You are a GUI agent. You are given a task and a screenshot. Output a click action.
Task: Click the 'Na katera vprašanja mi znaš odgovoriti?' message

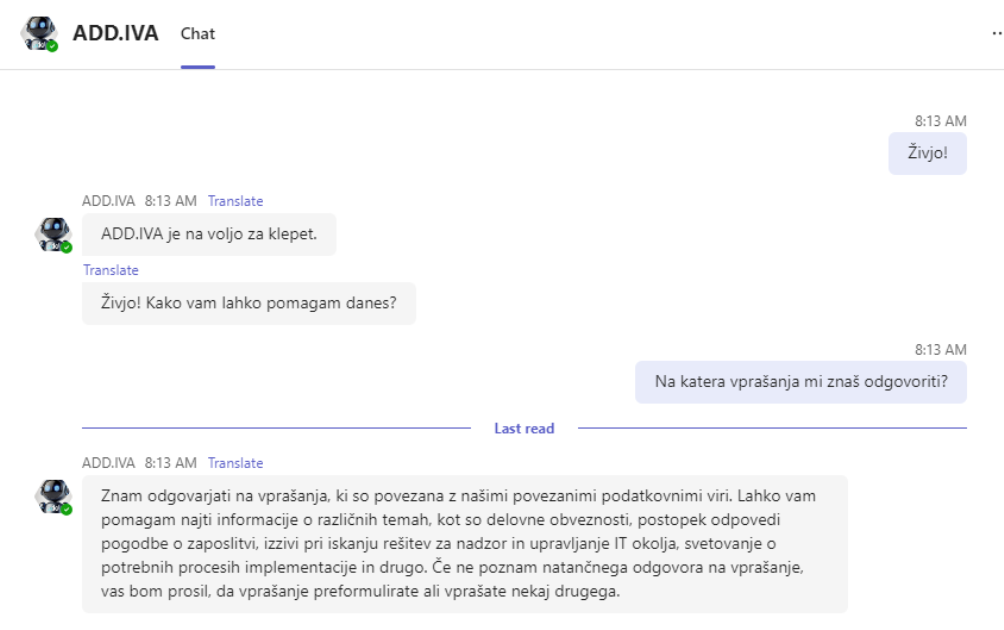(x=800, y=382)
